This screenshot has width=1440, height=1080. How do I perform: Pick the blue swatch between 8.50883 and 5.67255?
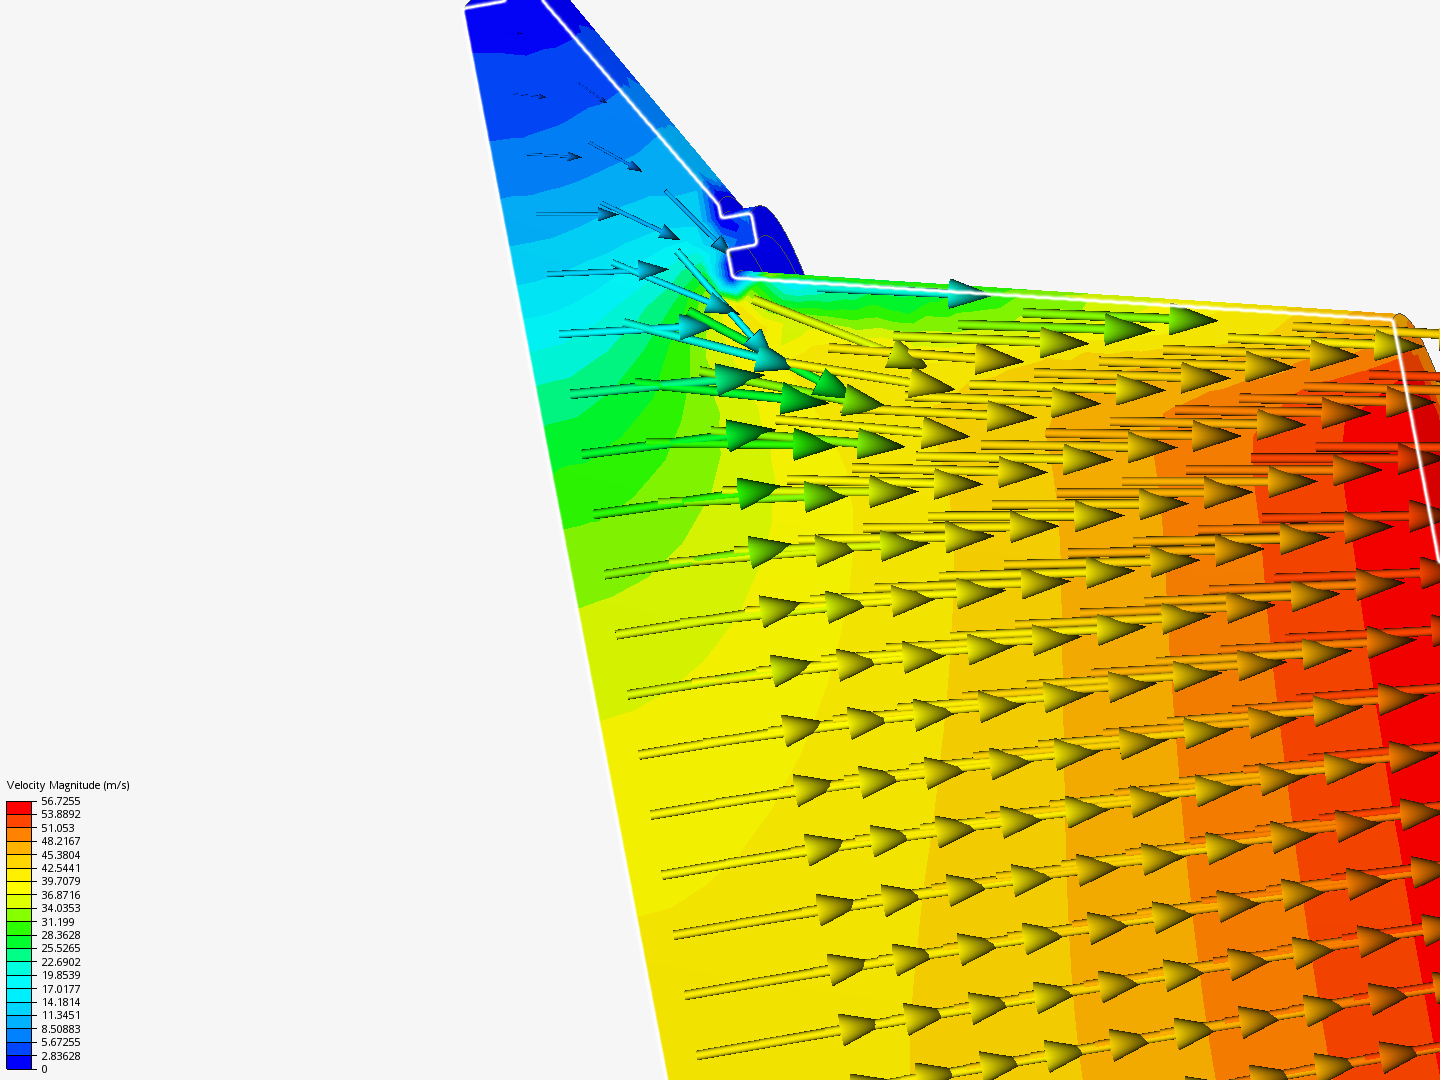[x=20, y=1035]
